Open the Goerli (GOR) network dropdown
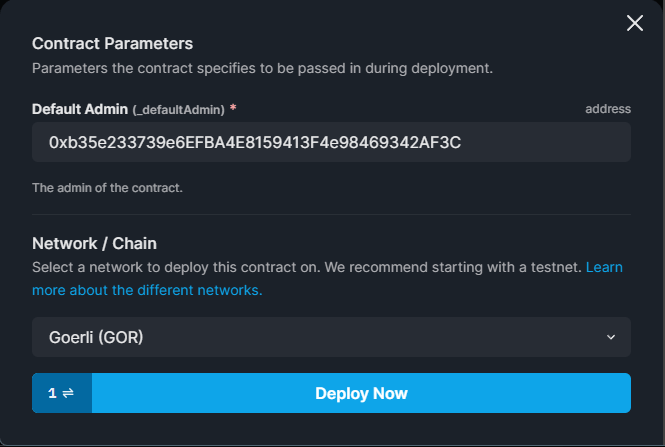 pyautogui.click(x=331, y=337)
